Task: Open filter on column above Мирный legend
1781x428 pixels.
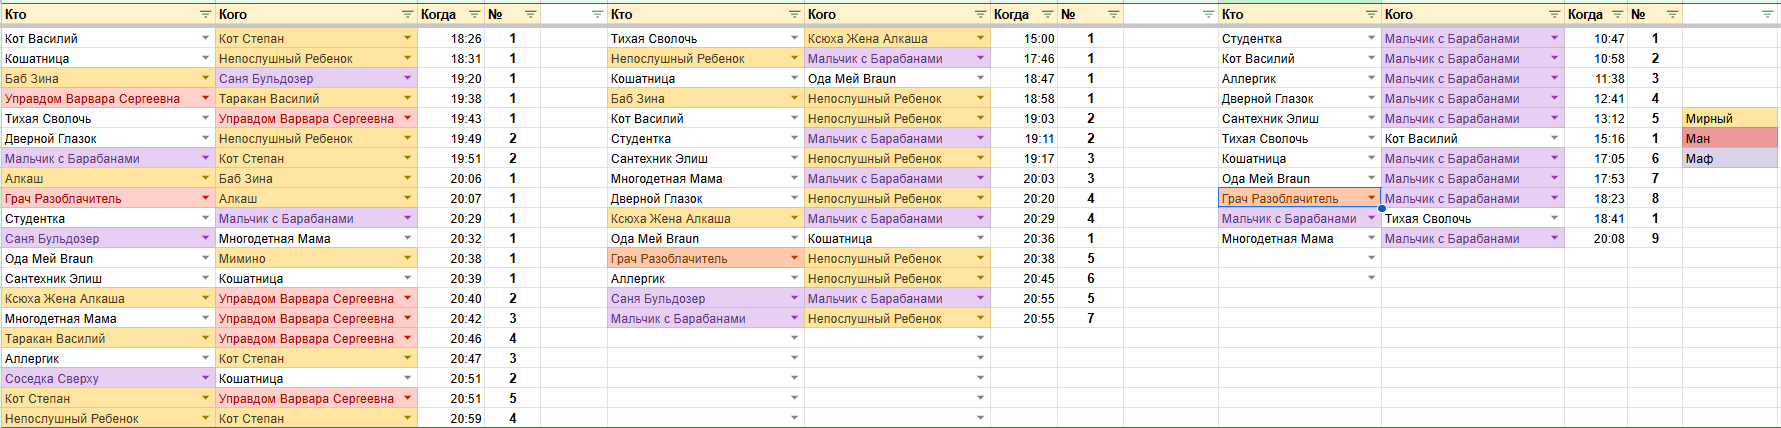Action: [1767, 14]
